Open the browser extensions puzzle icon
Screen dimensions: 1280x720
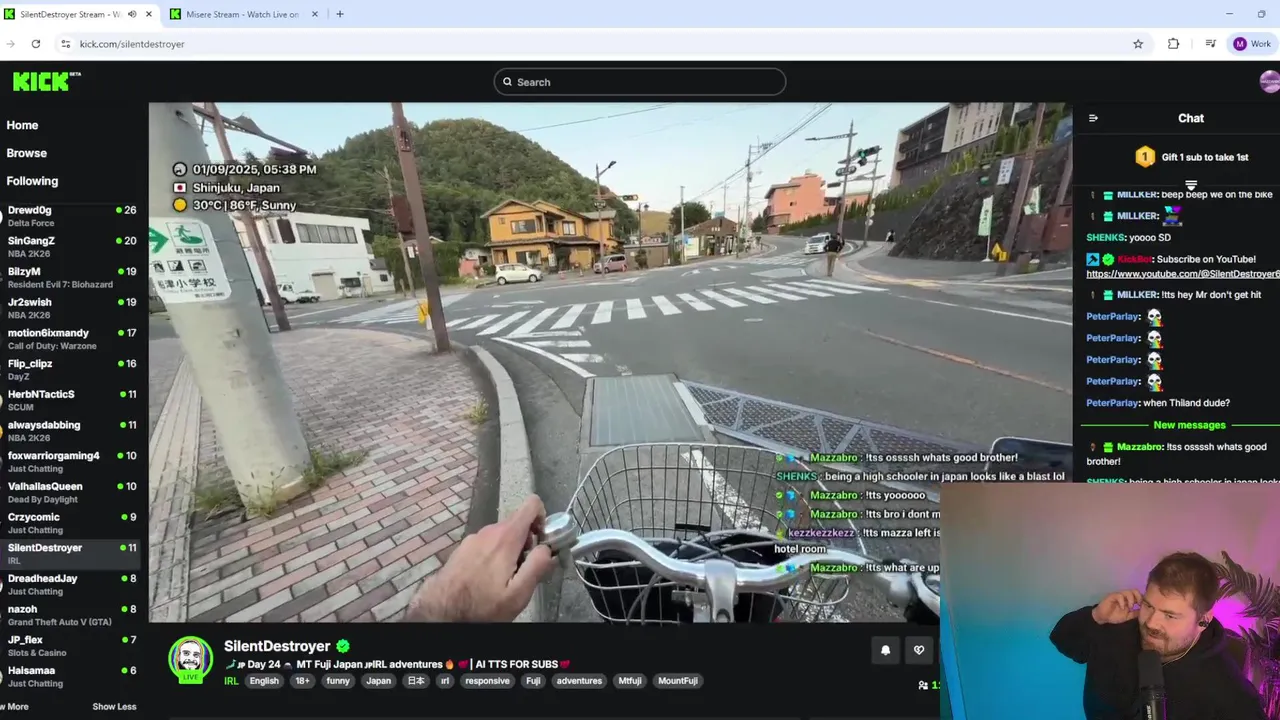1174,44
